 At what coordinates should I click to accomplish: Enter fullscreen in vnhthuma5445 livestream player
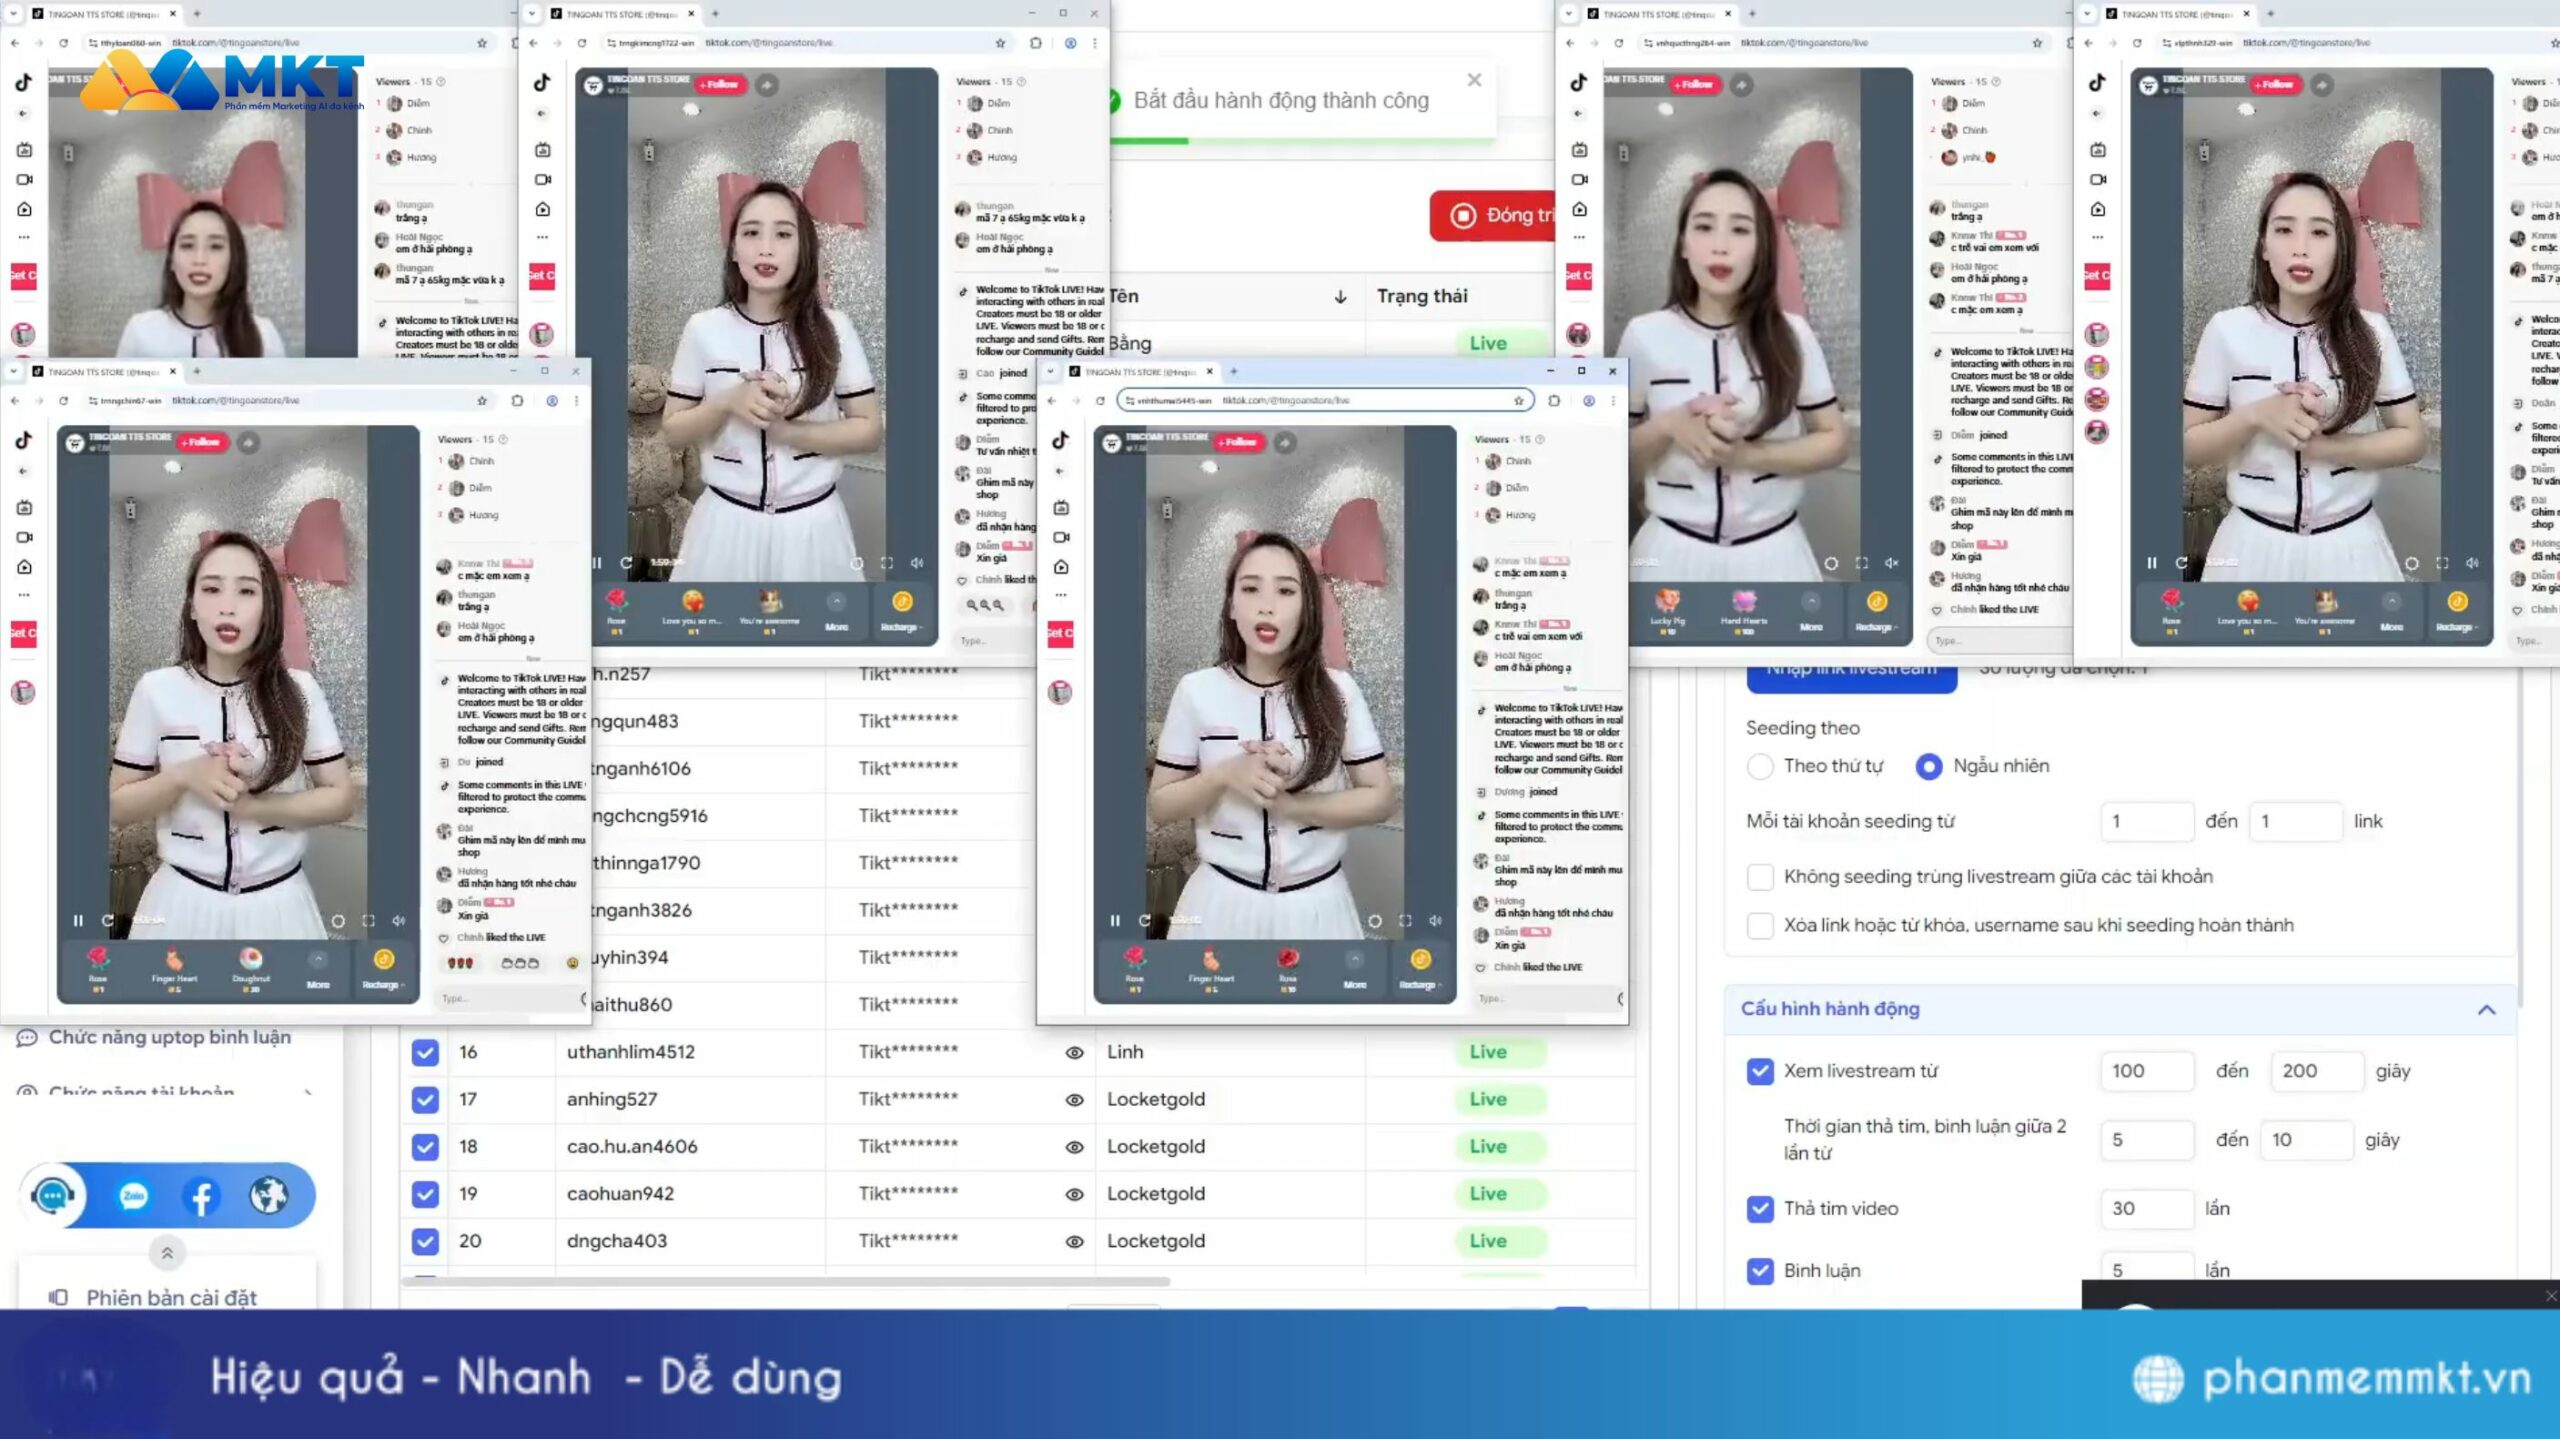[x=1405, y=920]
